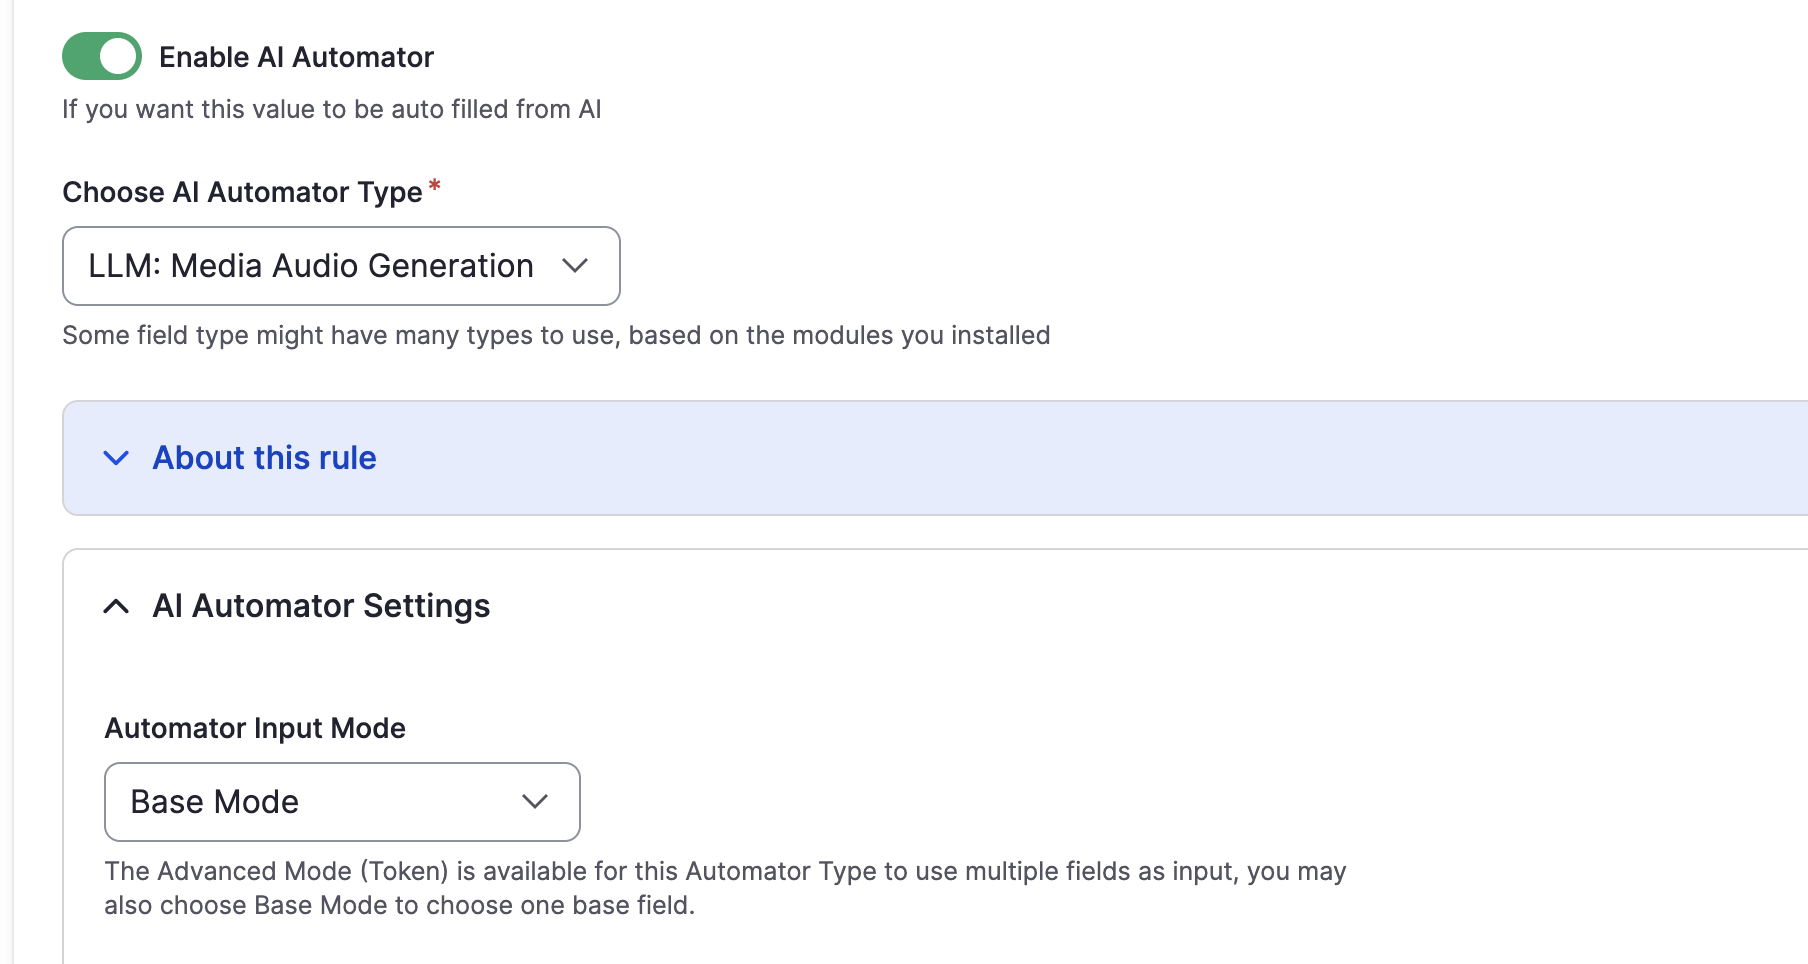Click the chevron inside the Base Mode selector
1808x964 pixels.
point(535,801)
